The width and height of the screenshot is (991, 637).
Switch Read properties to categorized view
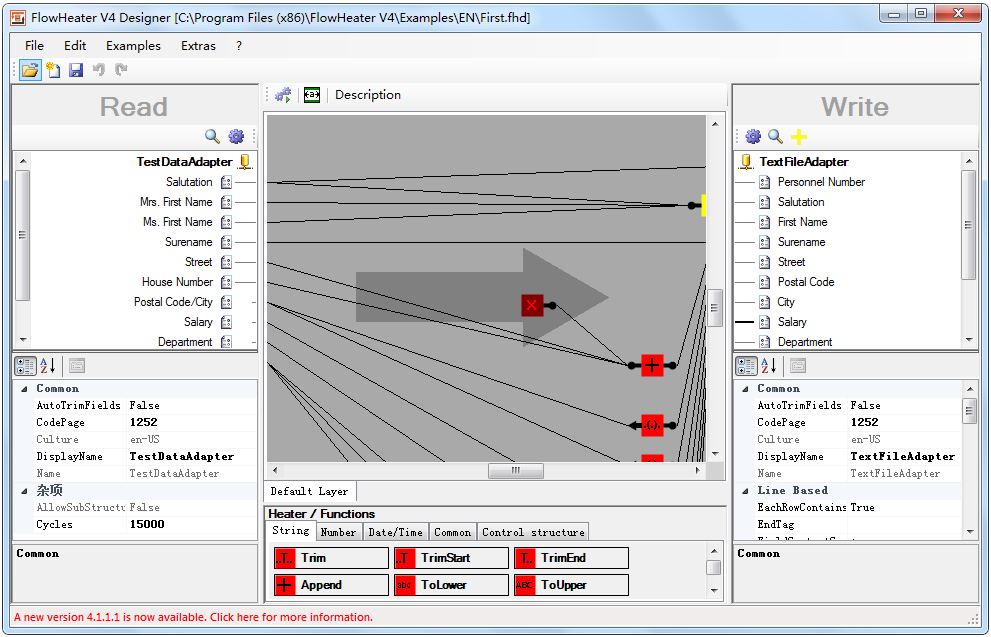click(x=25, y=365)
